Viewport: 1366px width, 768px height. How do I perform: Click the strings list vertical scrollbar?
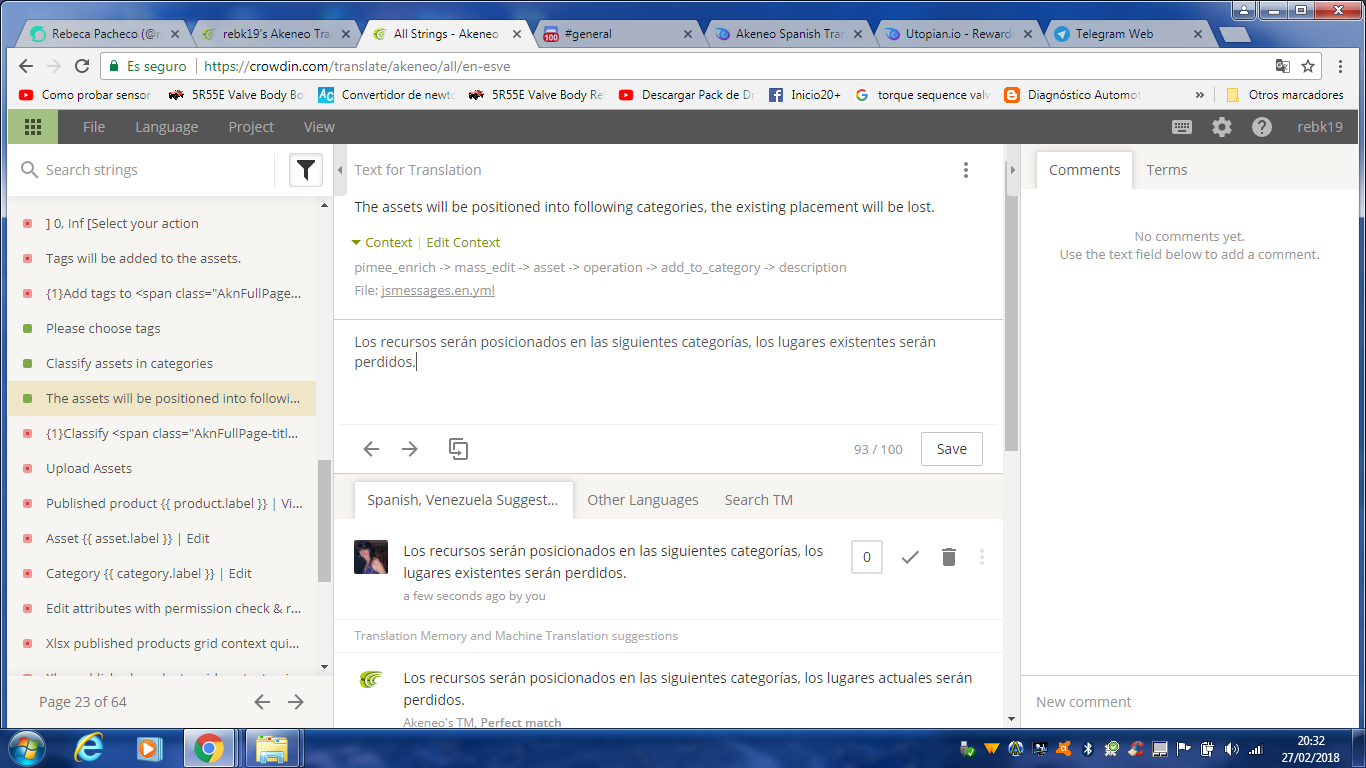coord(324,520)
